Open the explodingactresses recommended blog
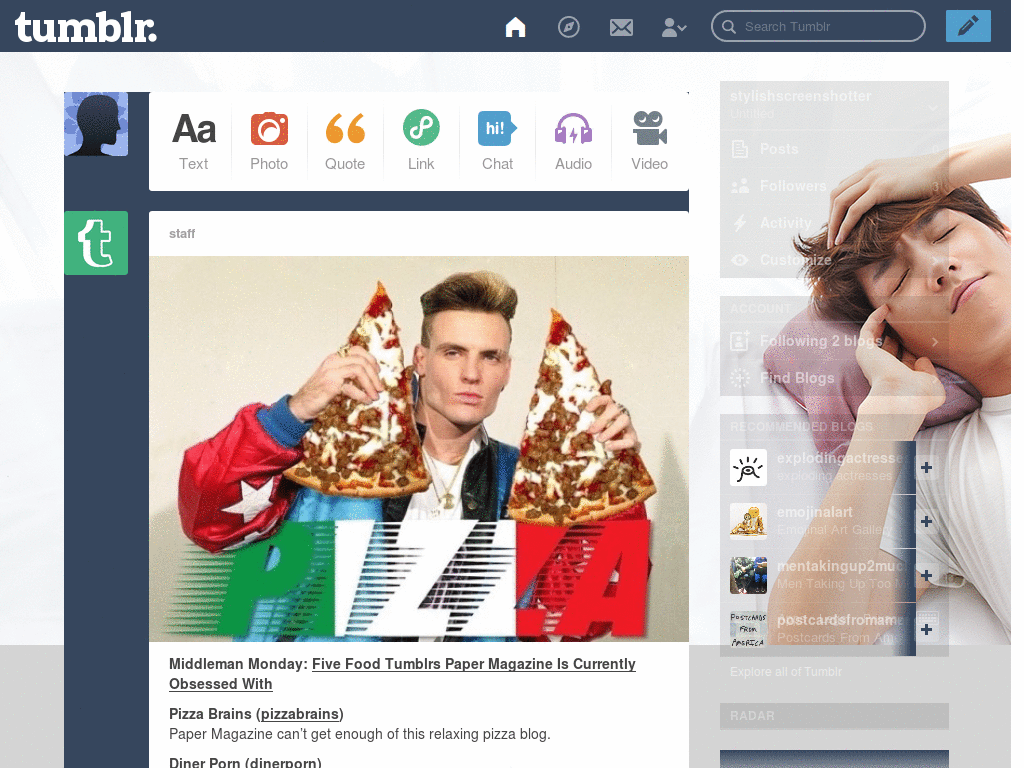The width and height of the screenshot is (1024, 768). point(839,458)
